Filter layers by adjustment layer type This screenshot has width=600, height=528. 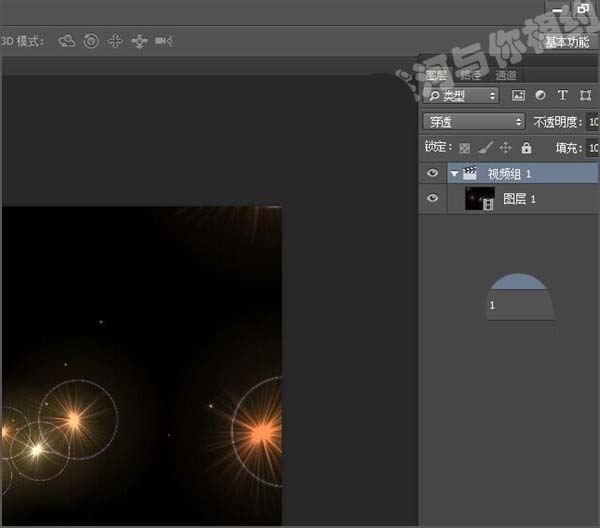(x=540, y=96)
